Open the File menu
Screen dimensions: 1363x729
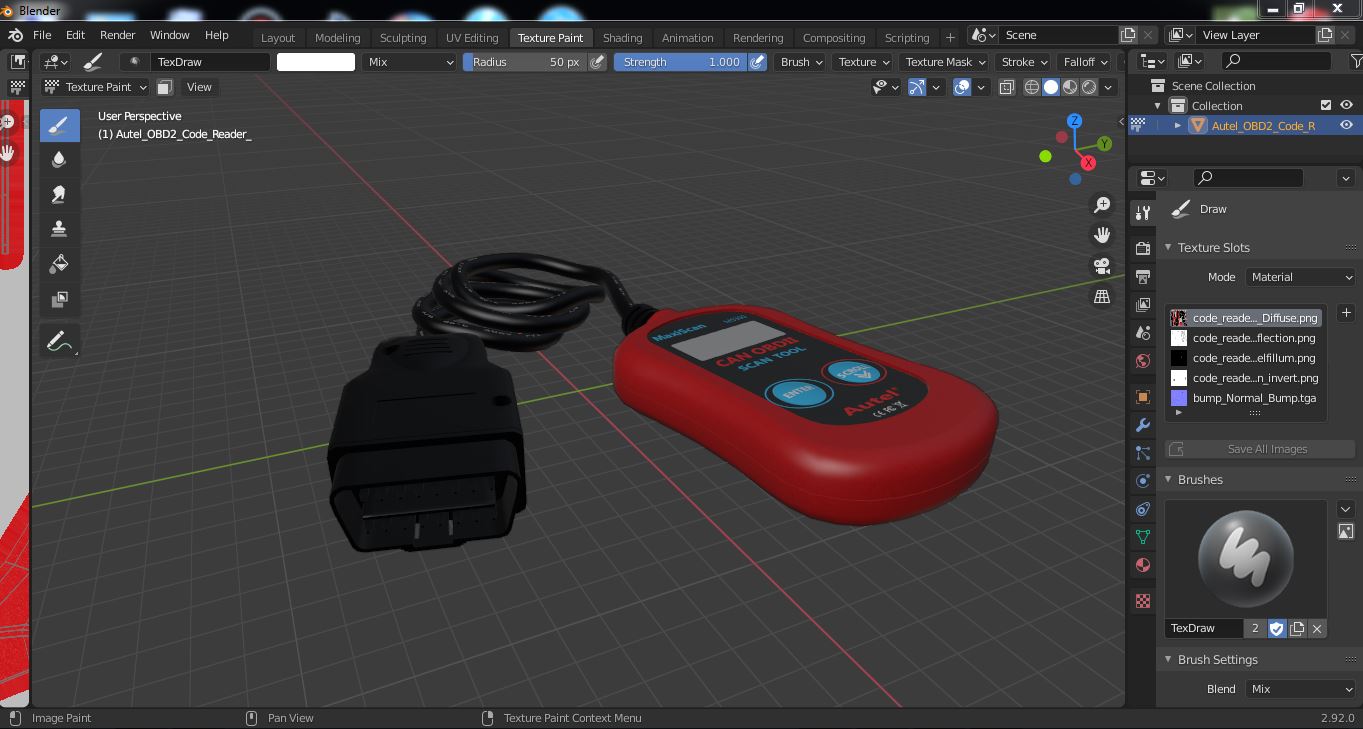[42, 35]
